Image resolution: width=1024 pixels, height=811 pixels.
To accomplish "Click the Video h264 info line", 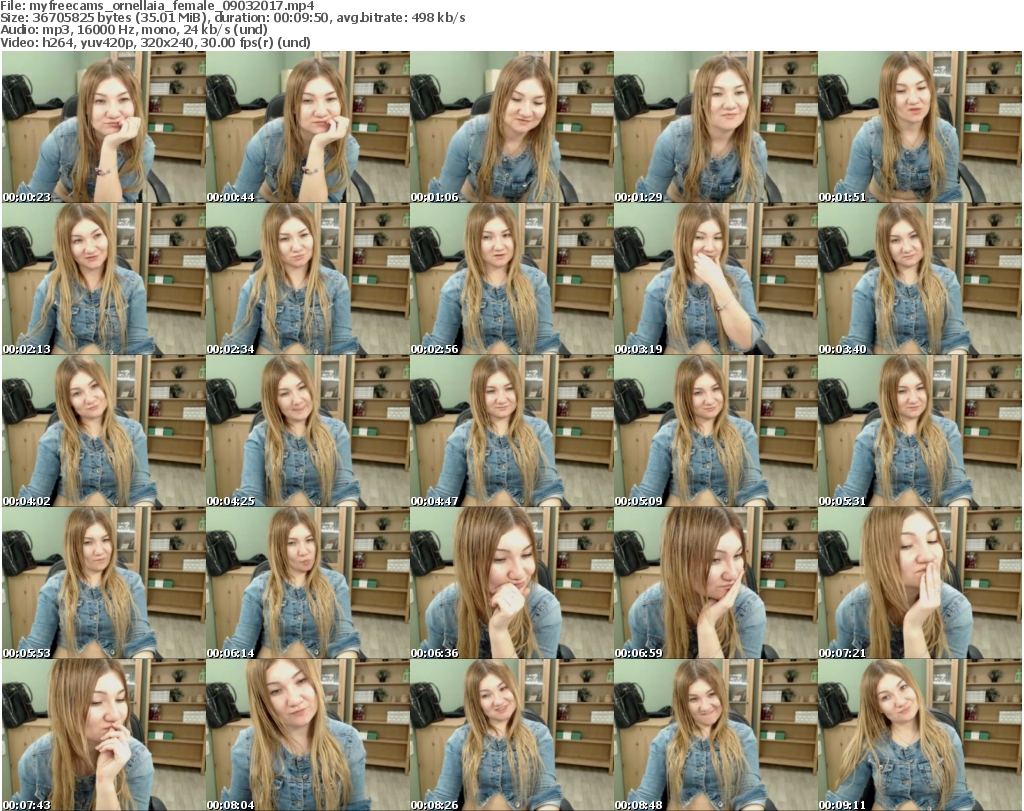I will click(x=155, y=42).
